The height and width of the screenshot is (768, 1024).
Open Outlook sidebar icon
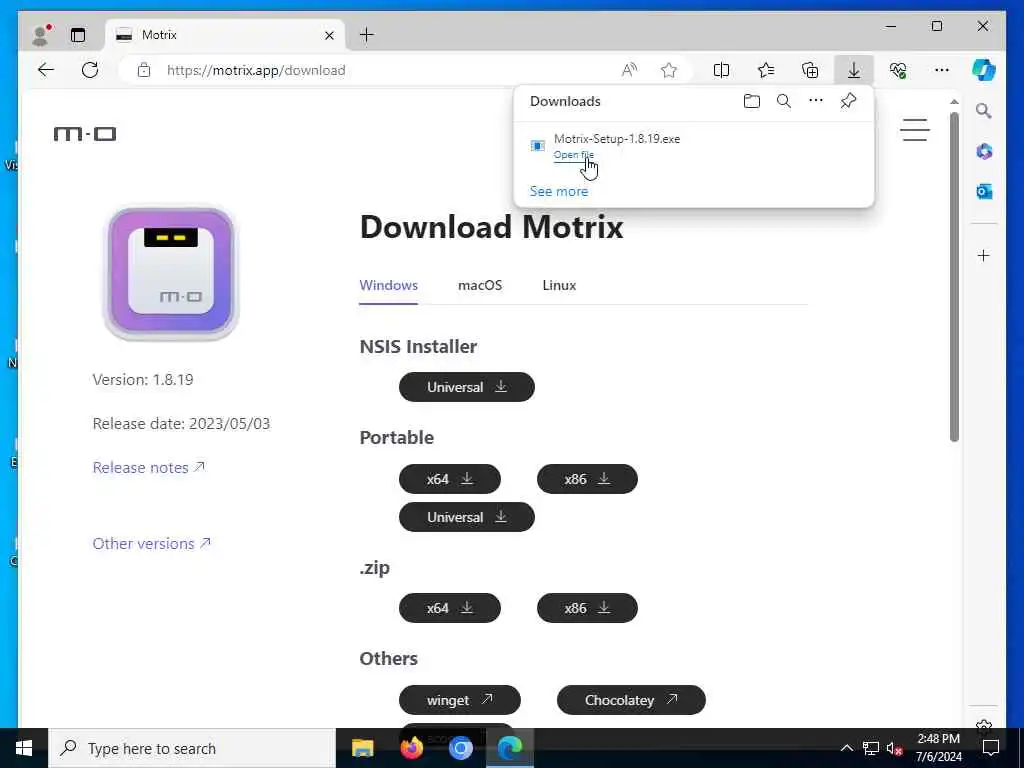click(984, 191)
